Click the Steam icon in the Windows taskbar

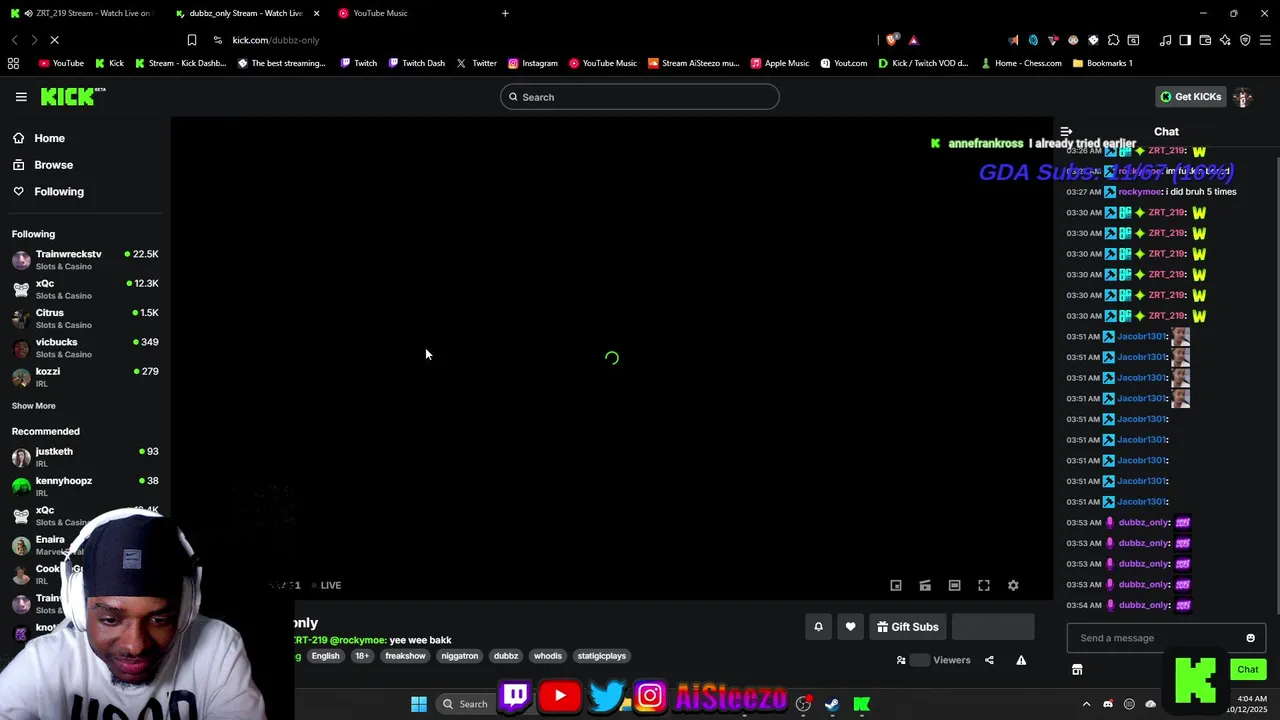831,704
